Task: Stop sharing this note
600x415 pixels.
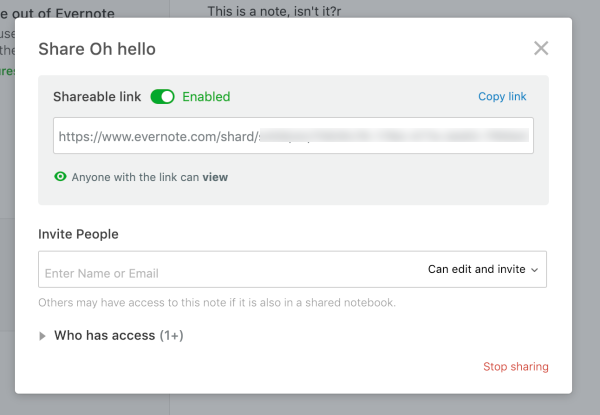Action: [x=515, y=366]
